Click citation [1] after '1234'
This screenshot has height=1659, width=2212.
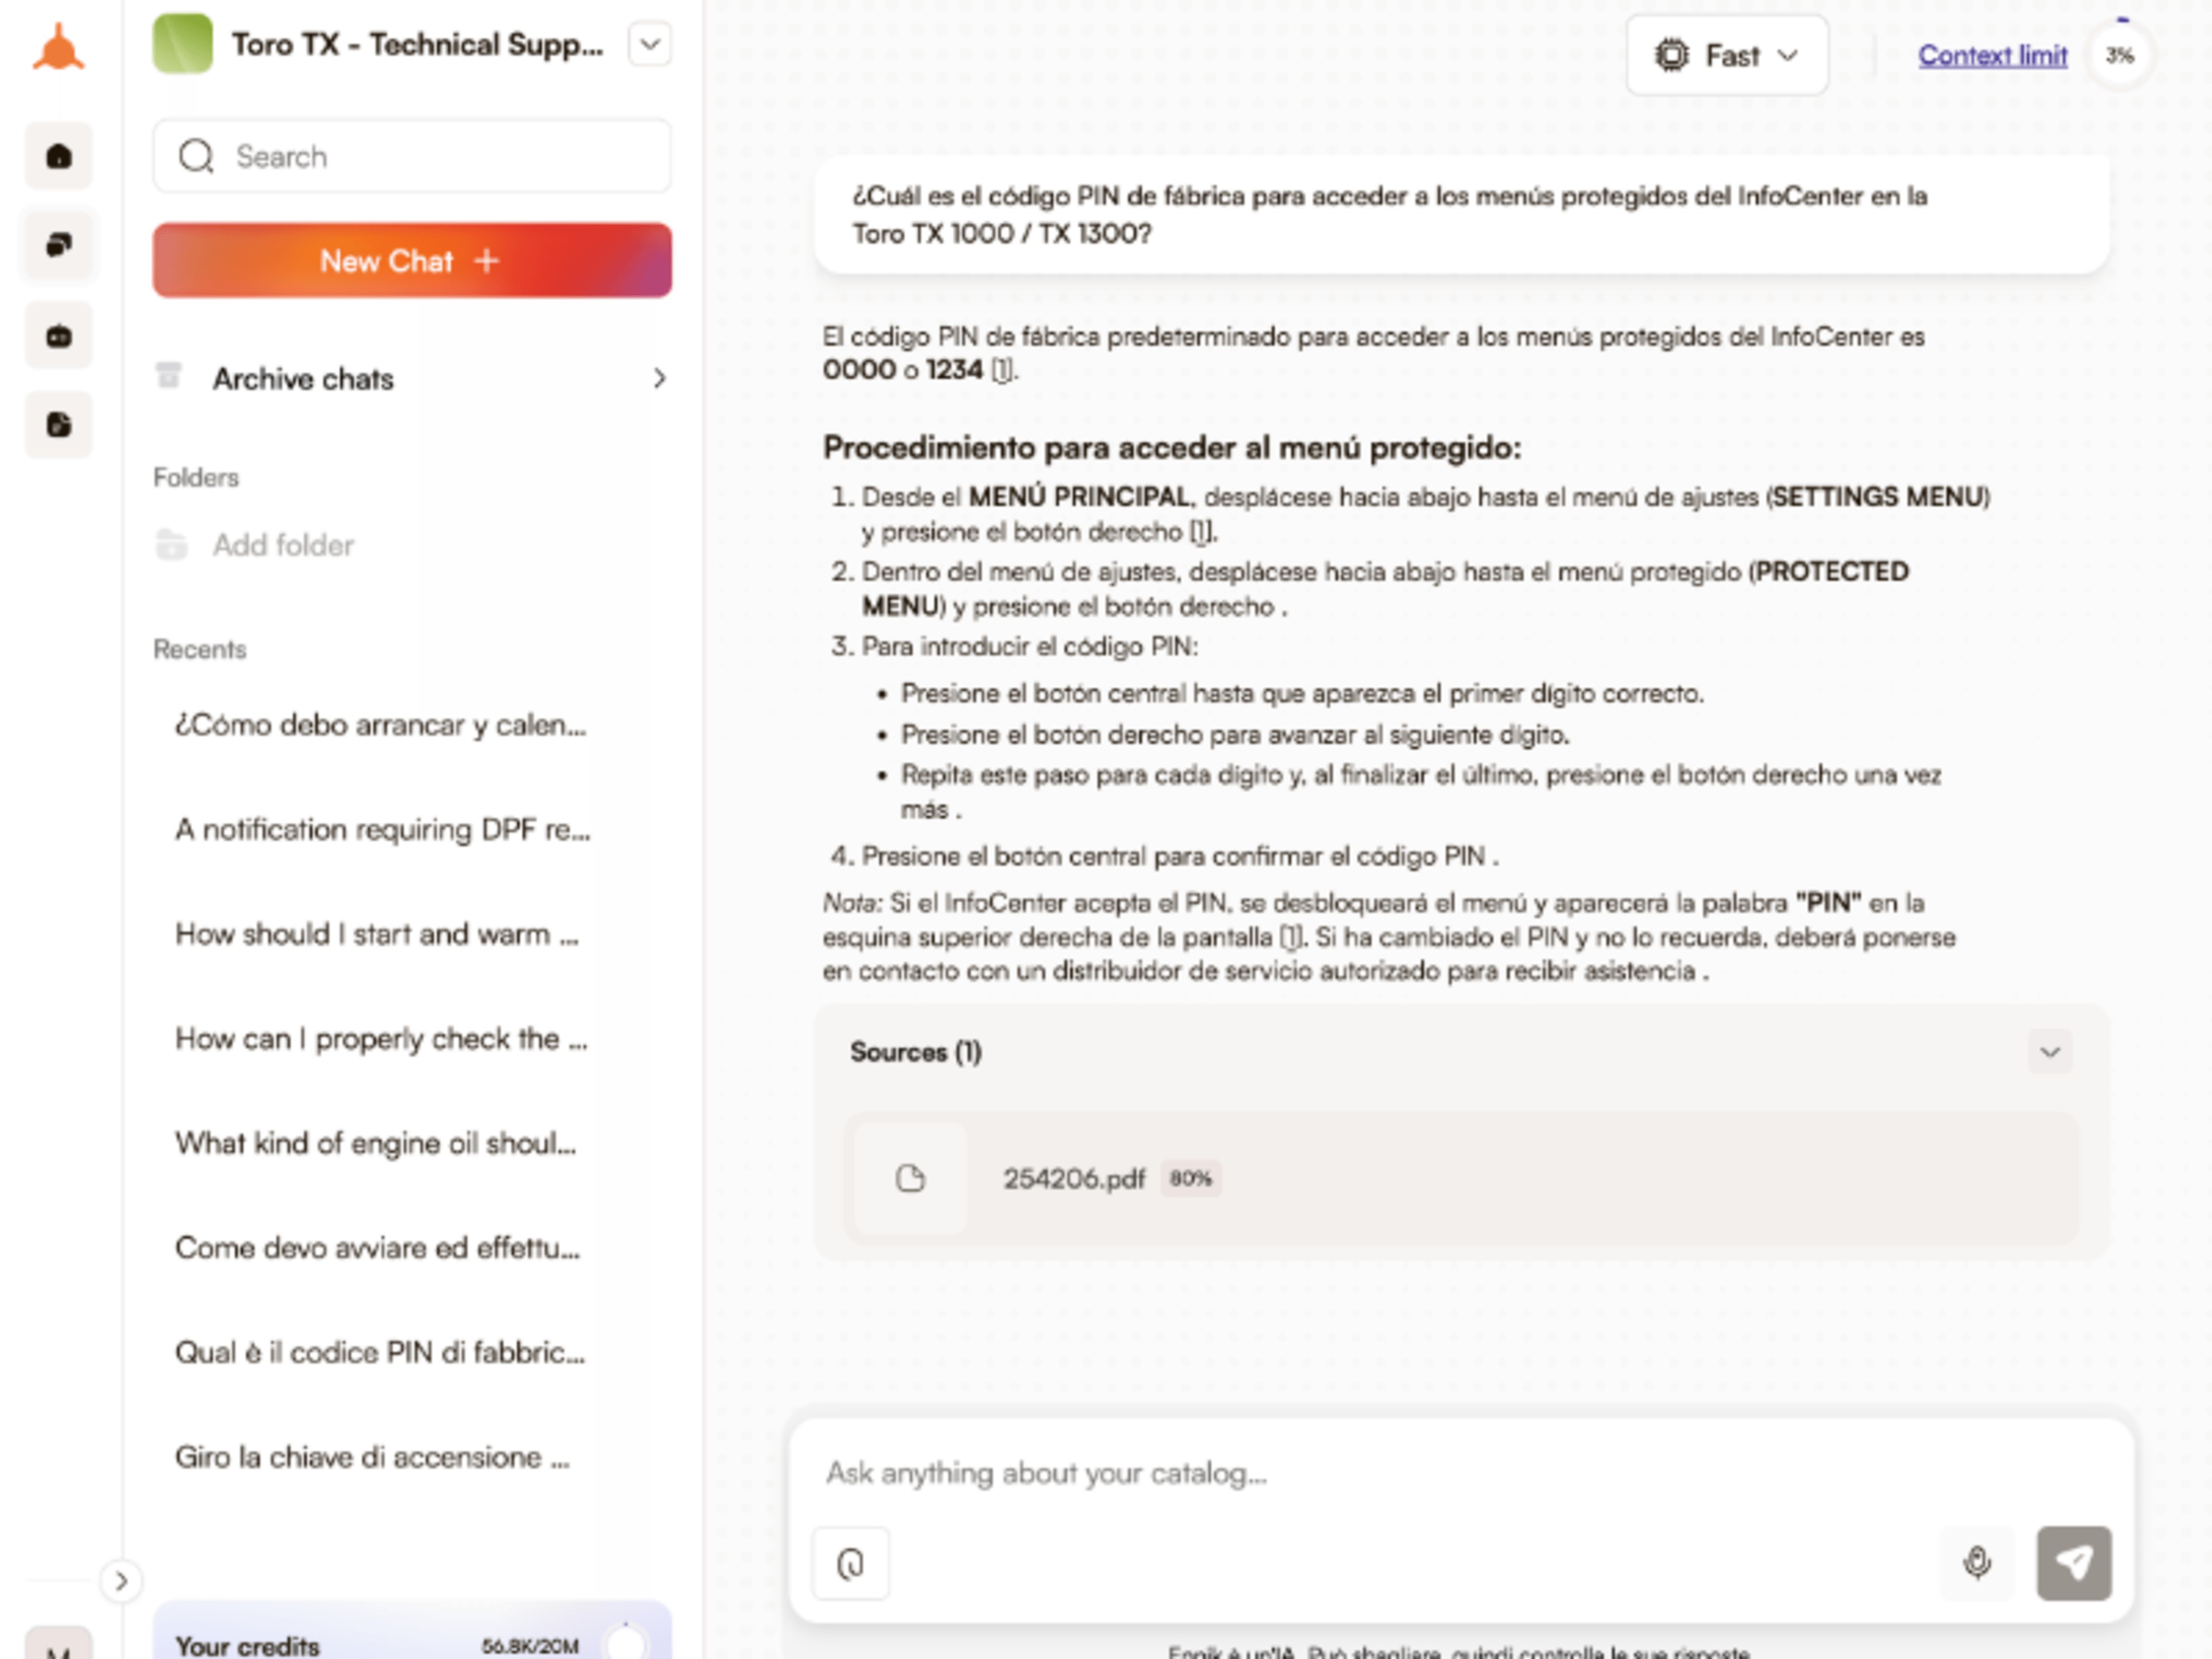[x=1003, y=370]
